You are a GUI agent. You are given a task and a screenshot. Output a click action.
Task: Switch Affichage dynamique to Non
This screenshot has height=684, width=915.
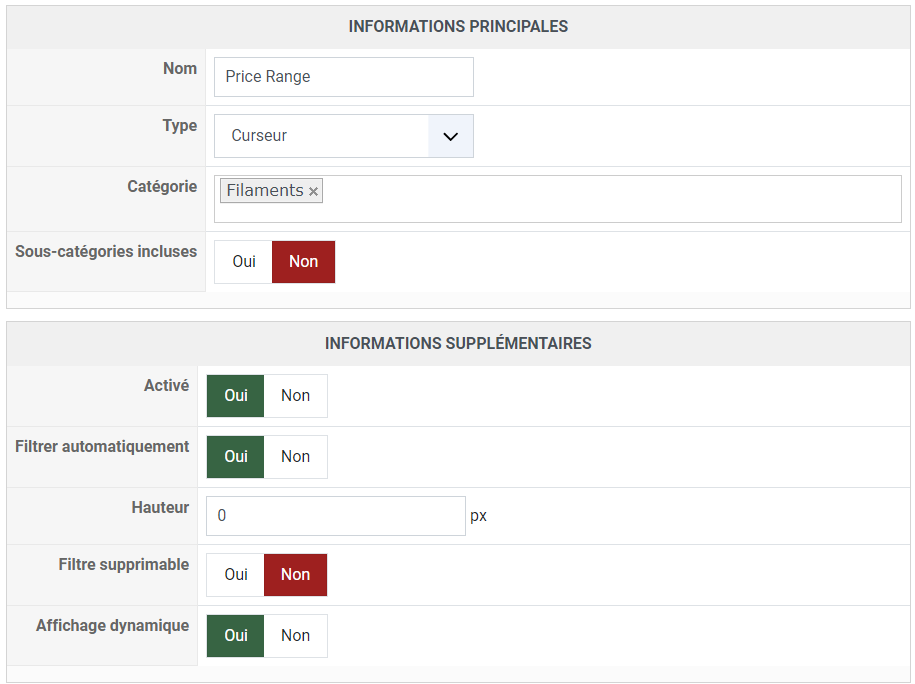tap(295, 636)
